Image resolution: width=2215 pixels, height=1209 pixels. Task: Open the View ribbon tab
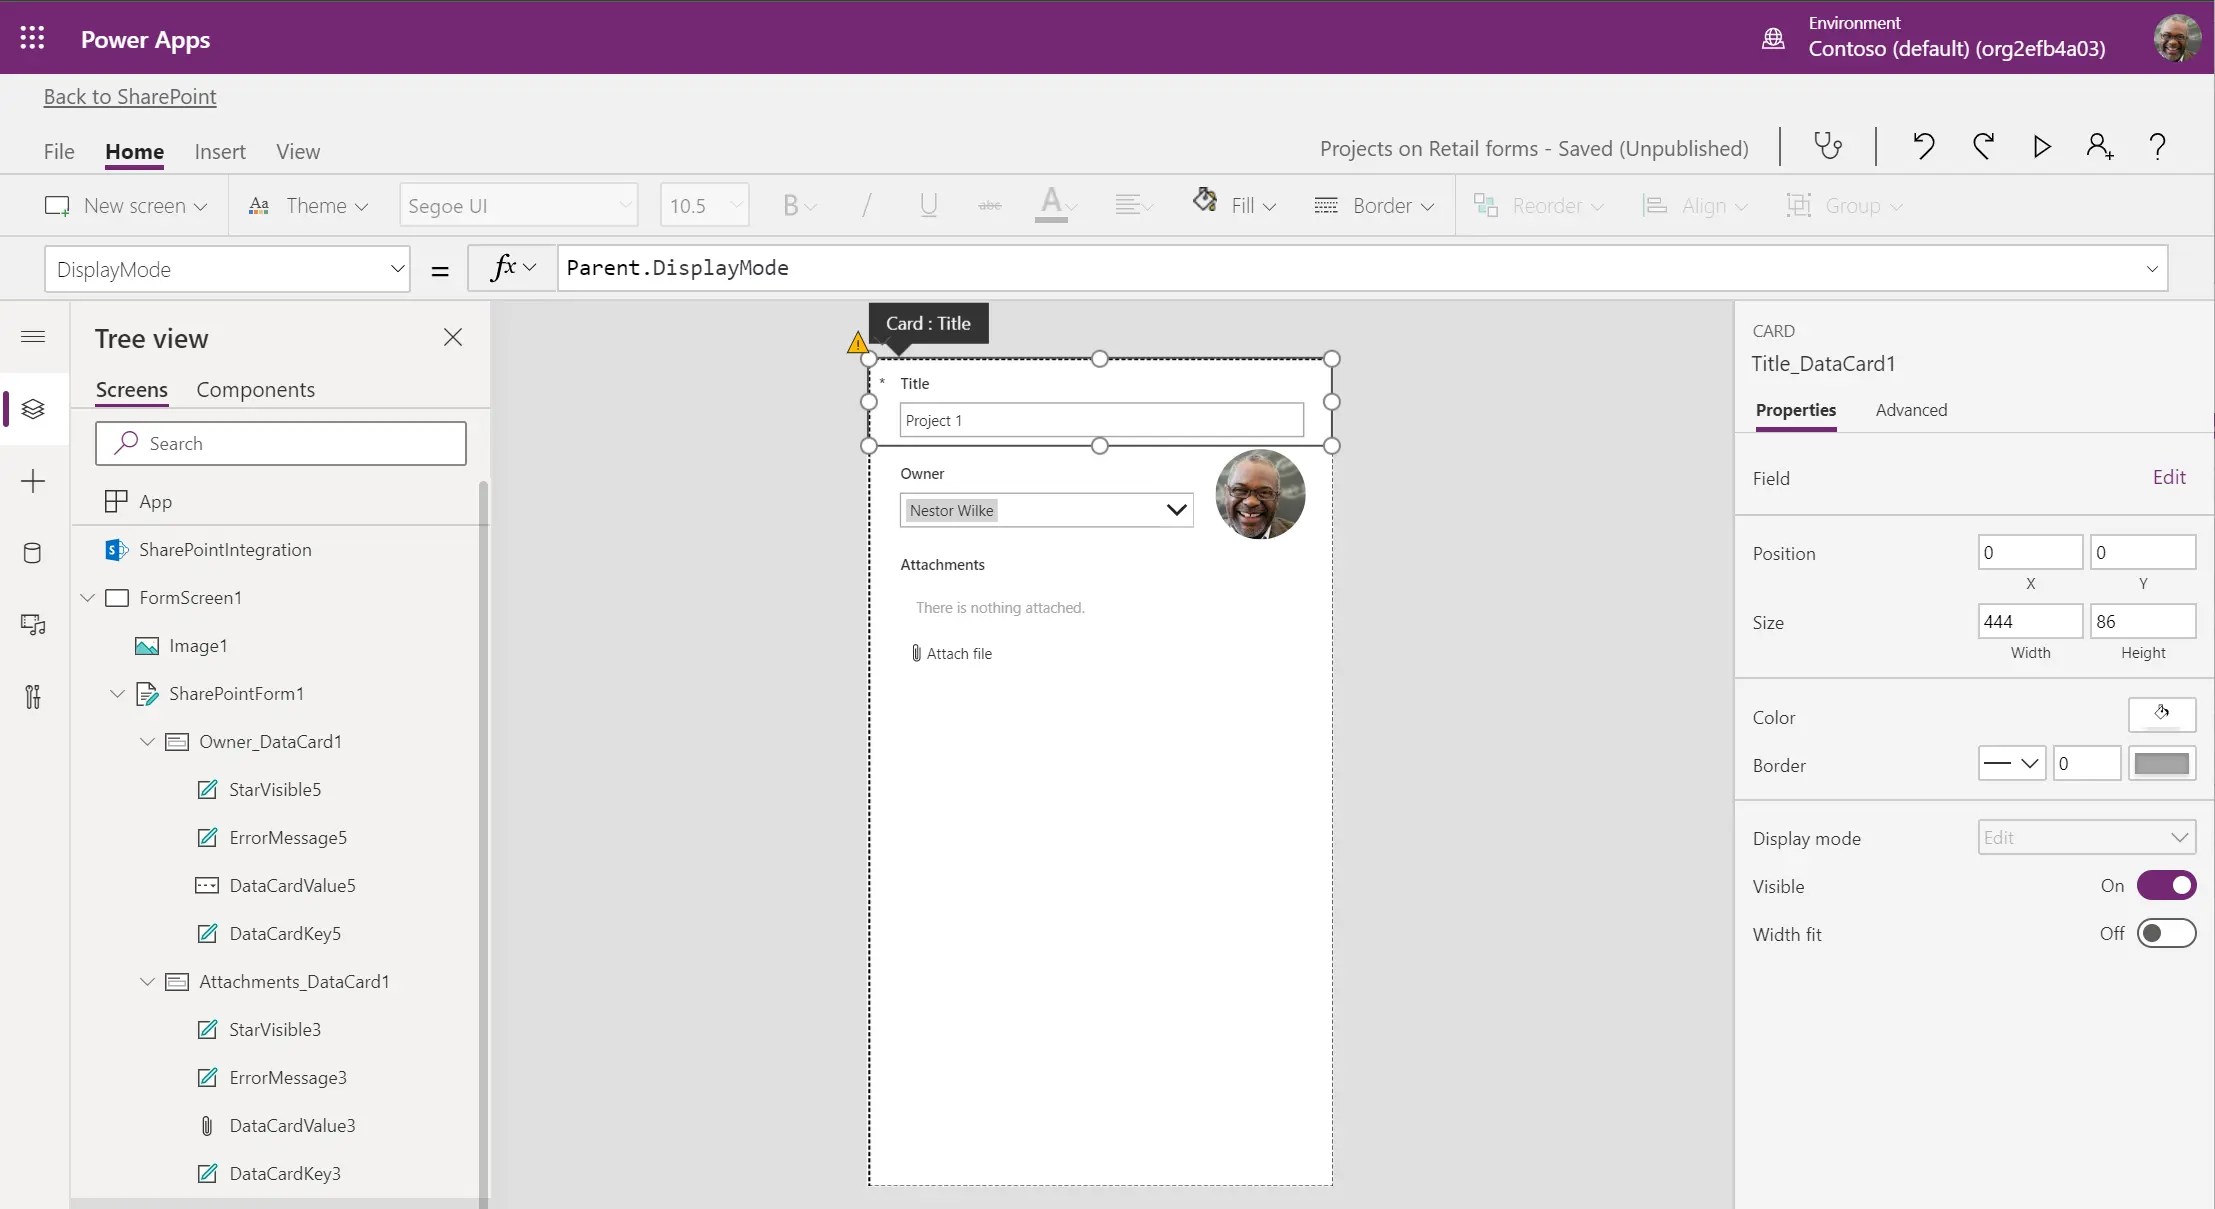(x=298, y=152)
